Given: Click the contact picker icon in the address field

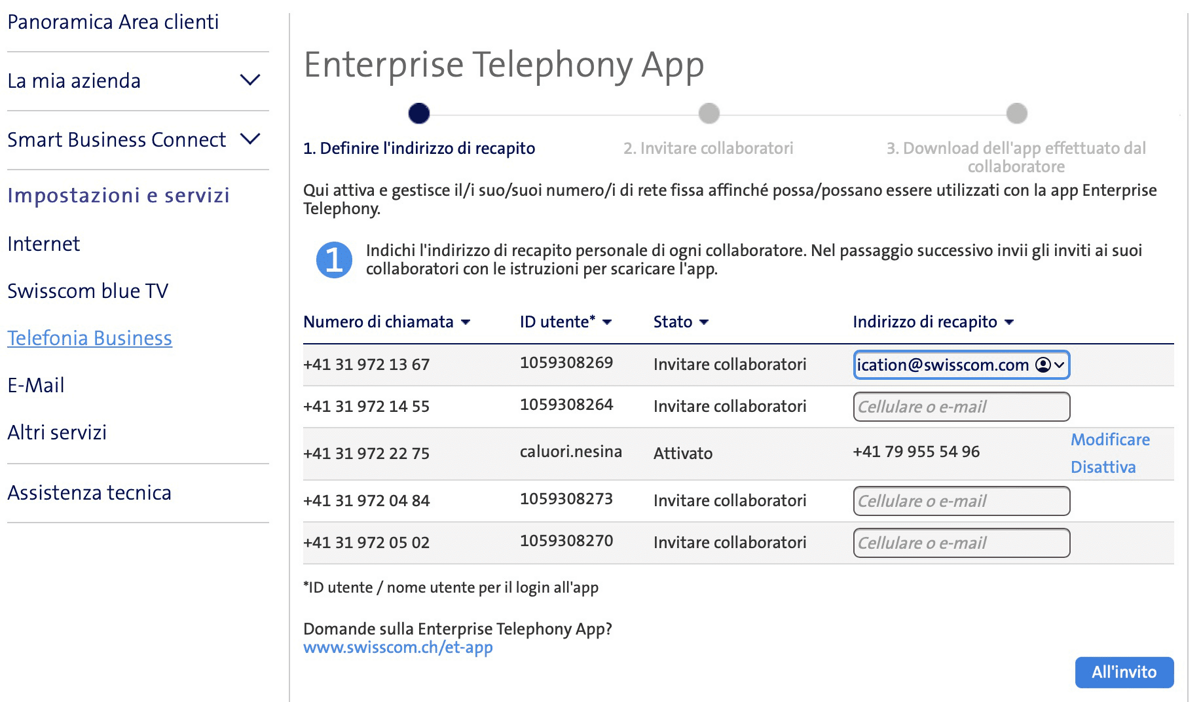Looking at the screenshot, I should (x=1042, y=365).
